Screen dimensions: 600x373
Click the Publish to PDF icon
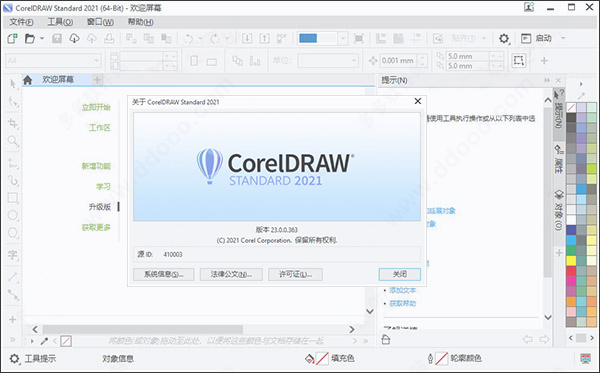click(x=282, y=38)
